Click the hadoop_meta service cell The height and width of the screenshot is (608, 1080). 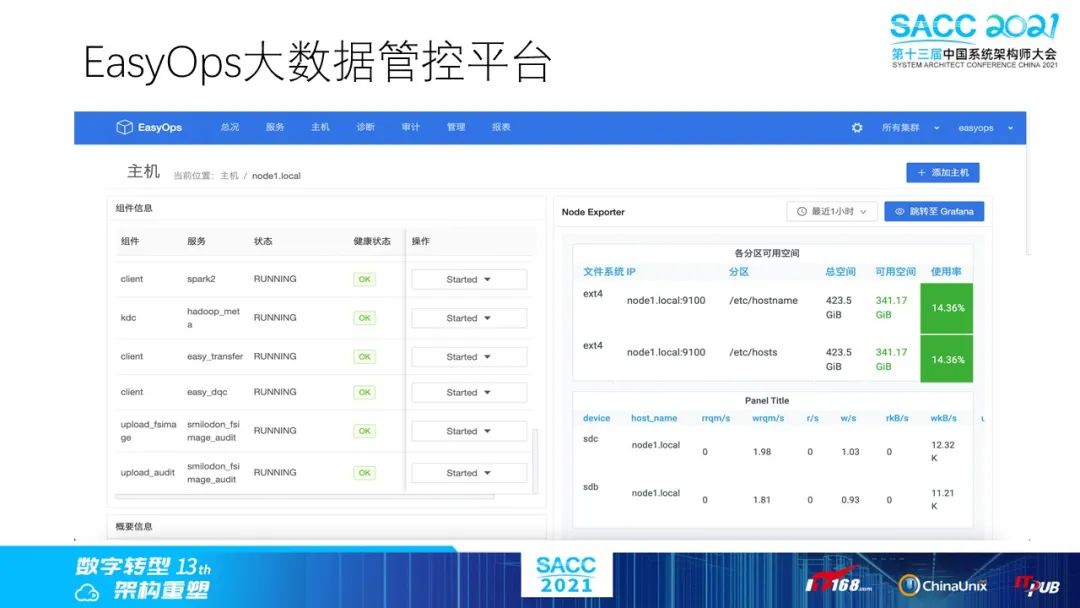214,317
